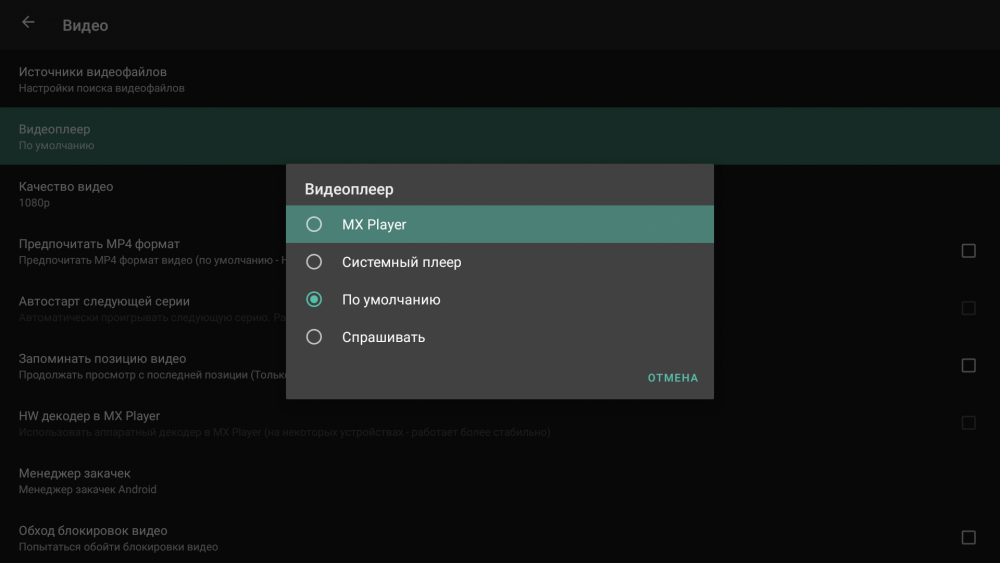Choose the Системный плеер radio option

pos(314,262)
